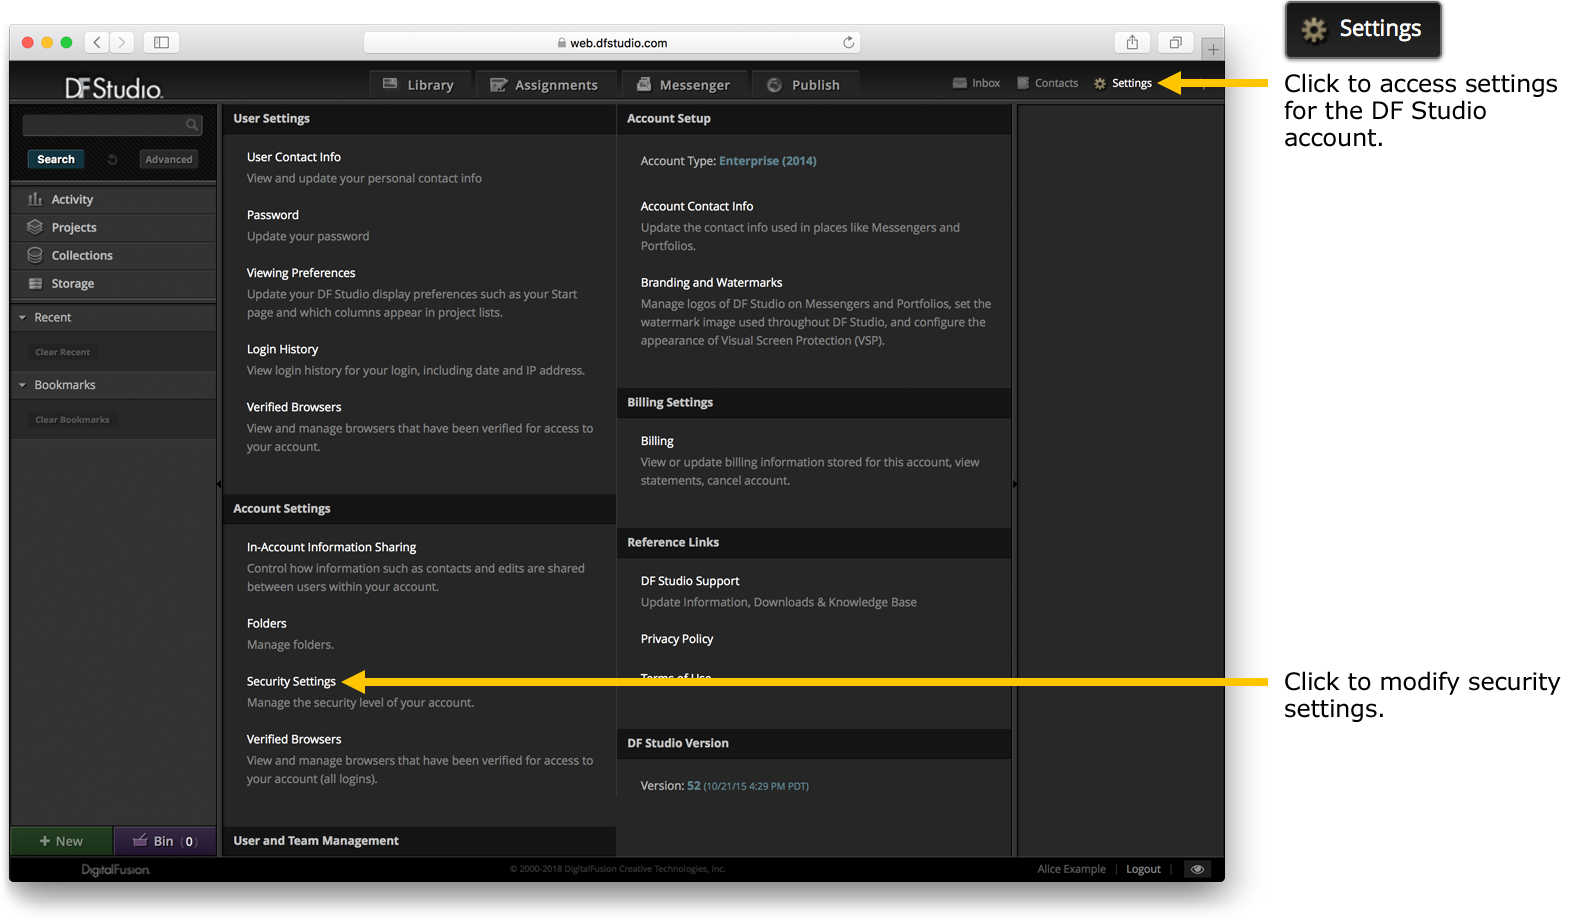Collapse the Bookmarks section triangle
Viewport: 1580px width, 920px height.
point(22,385)
